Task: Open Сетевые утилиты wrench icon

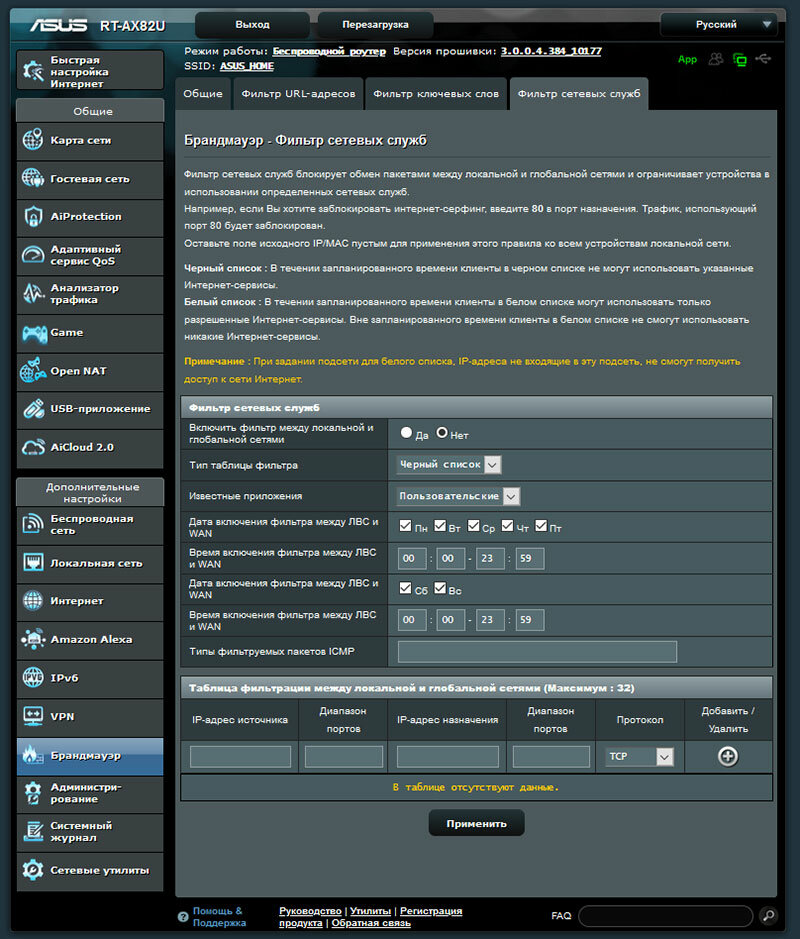Action: click(x=33, y=870)
